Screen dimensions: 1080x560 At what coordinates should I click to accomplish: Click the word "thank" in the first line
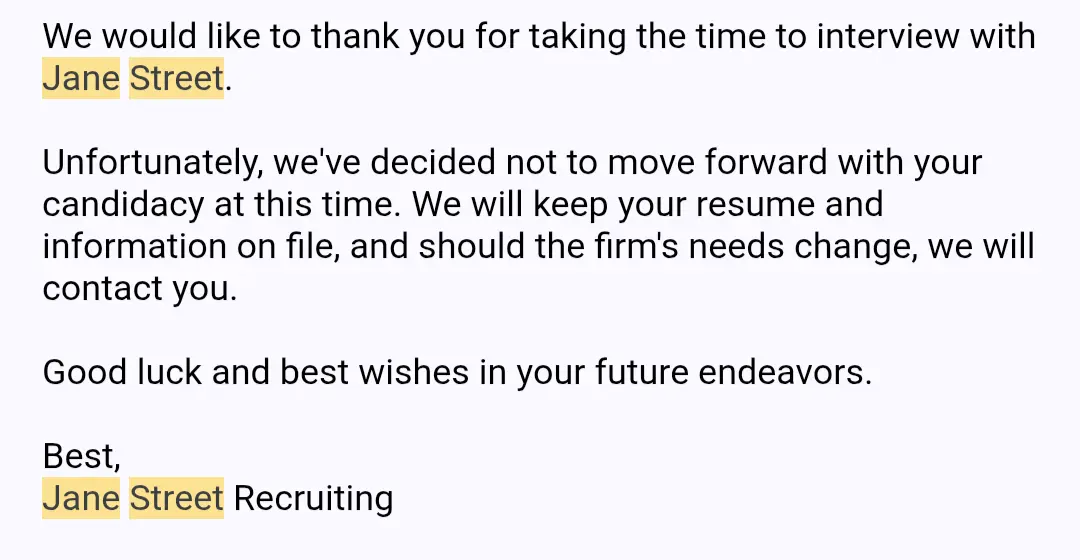pyautogui.click(x=355, y=36)
